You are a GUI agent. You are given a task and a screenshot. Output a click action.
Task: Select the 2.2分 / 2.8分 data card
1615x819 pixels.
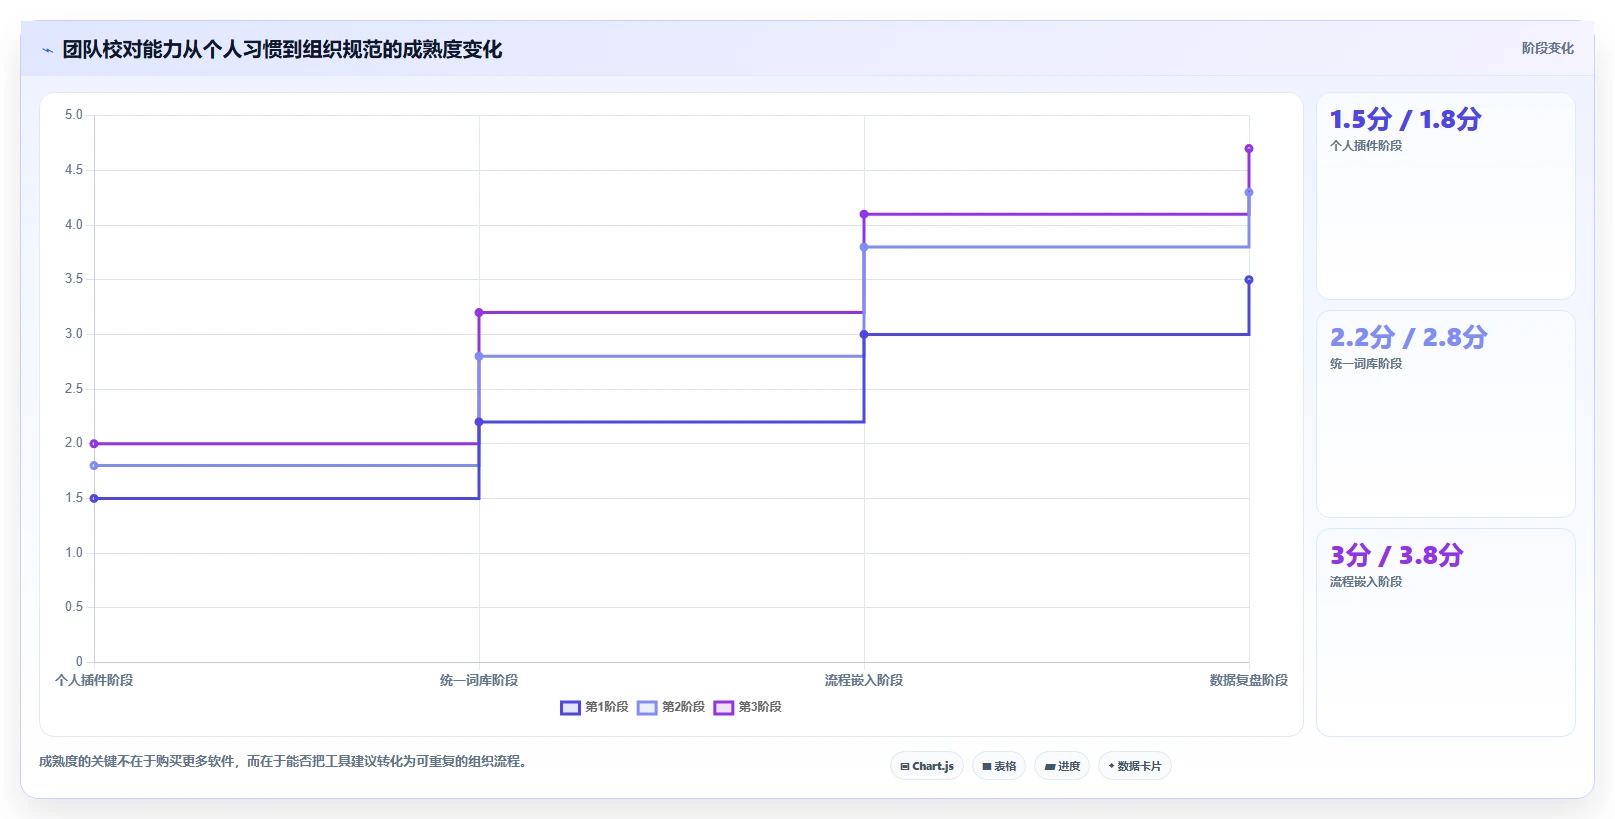1446,414
